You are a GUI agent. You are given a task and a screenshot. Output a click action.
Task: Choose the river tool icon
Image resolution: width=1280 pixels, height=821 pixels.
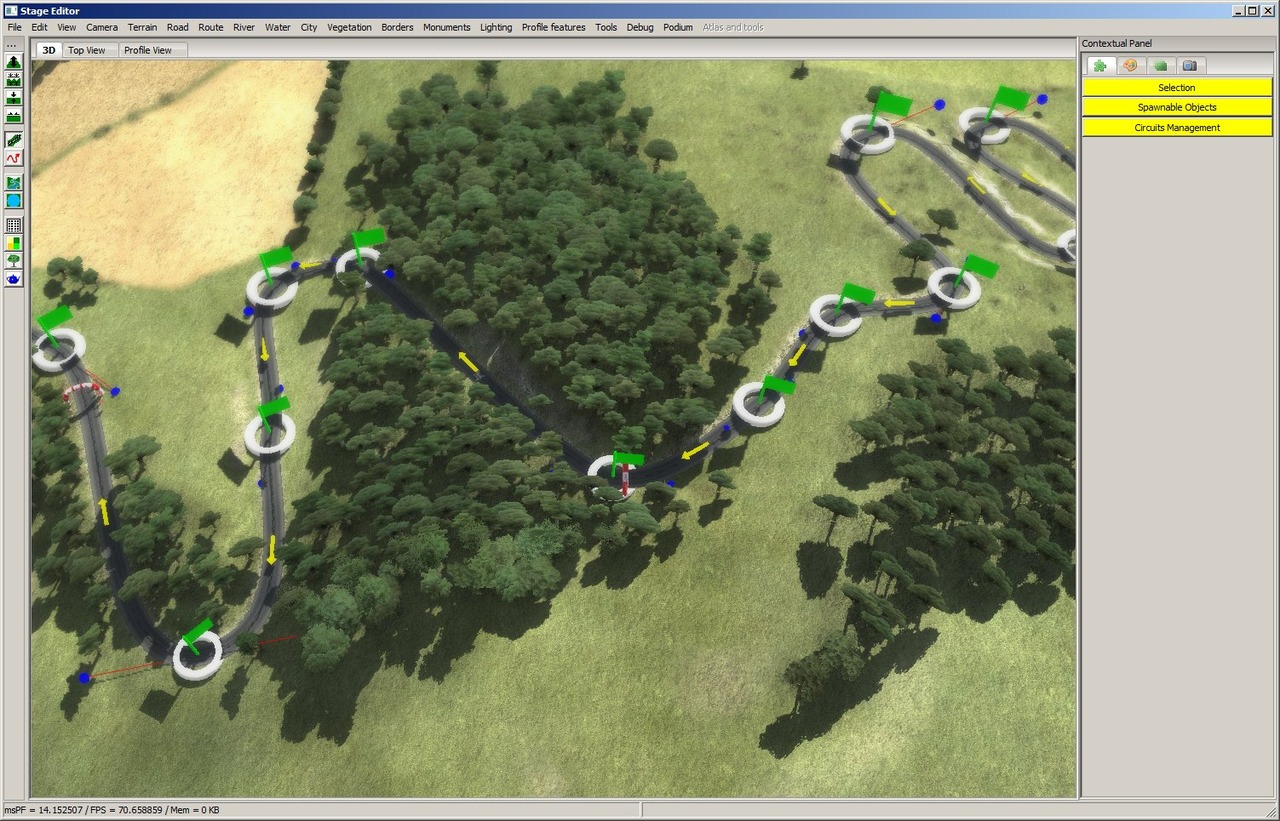(14, 183)
